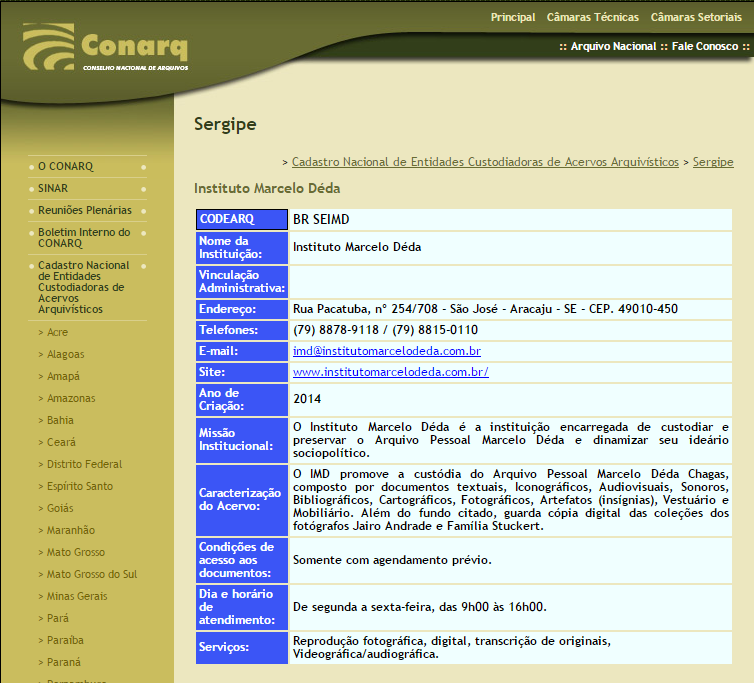Click the Missão Institucional label

point(242,440)
